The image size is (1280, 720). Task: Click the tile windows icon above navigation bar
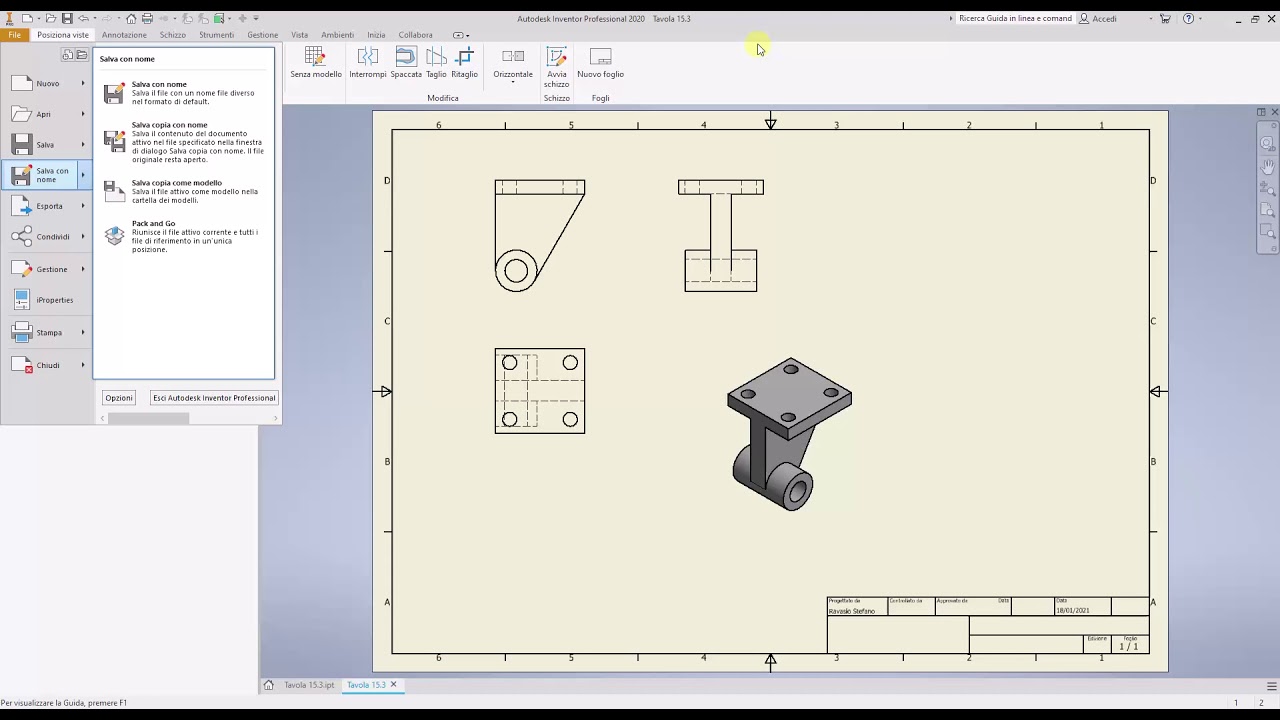click(x=1261, y=112)
